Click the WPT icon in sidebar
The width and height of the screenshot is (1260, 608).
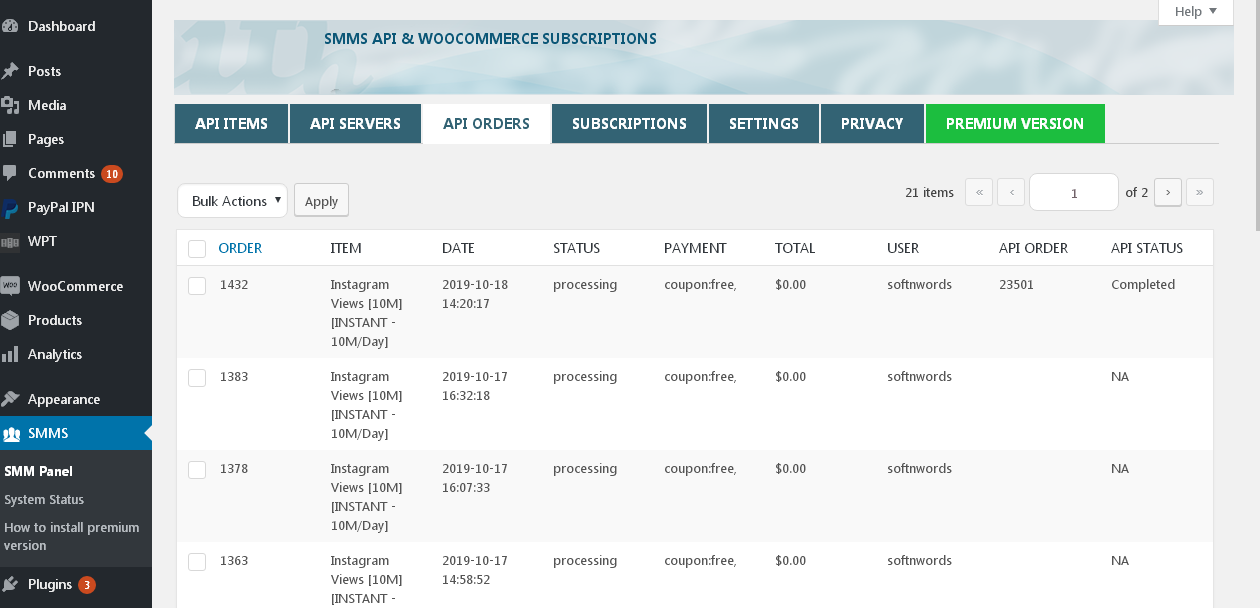(10, 241)
